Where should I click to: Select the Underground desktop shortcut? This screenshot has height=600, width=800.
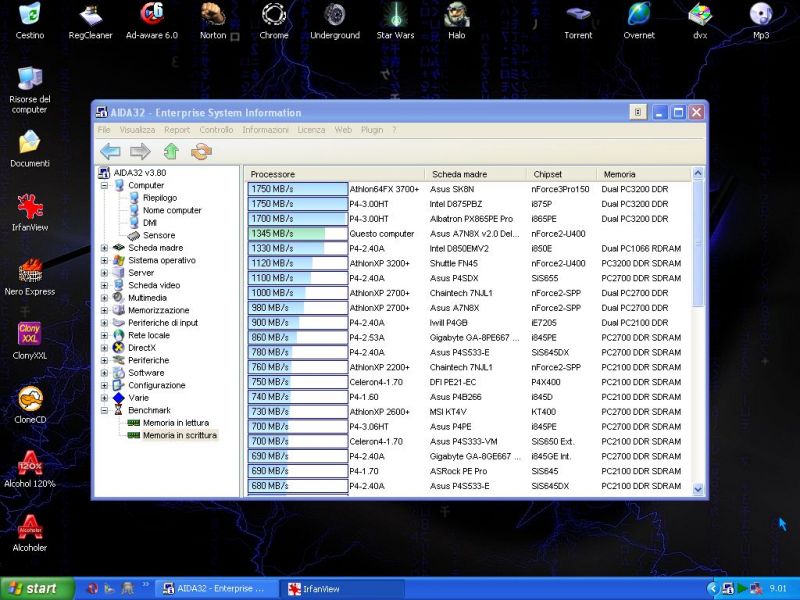coord(335,20)
